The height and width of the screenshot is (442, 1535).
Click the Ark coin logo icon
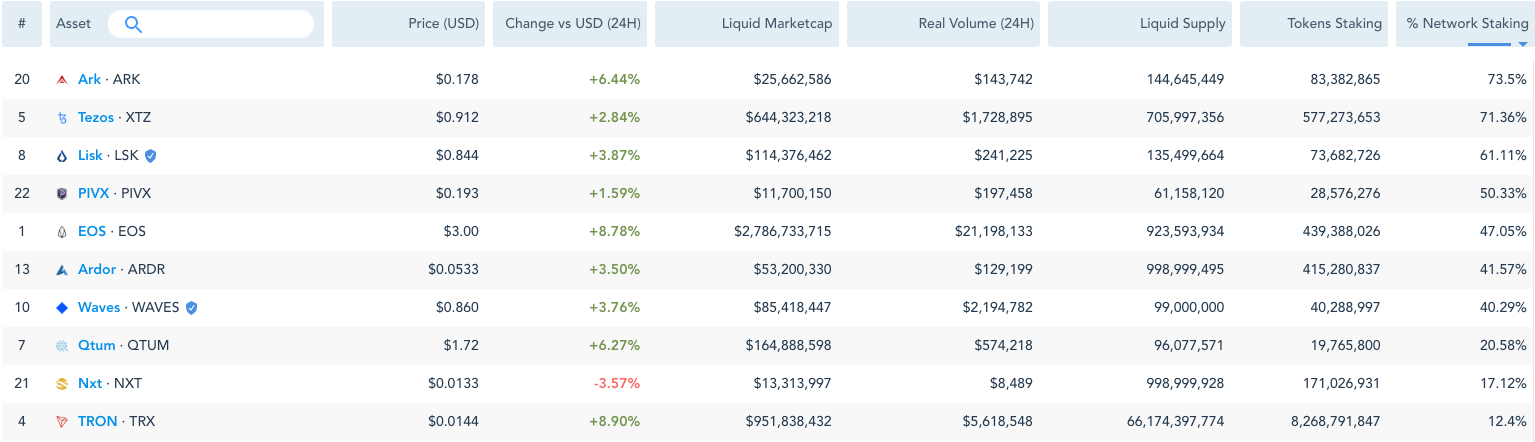[x=62, y=79]
